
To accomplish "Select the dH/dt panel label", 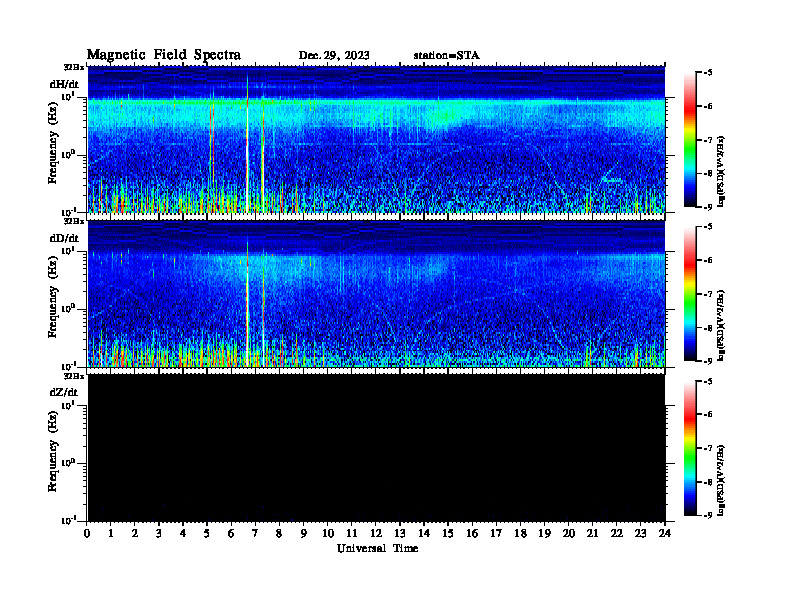I will (64, 84).
